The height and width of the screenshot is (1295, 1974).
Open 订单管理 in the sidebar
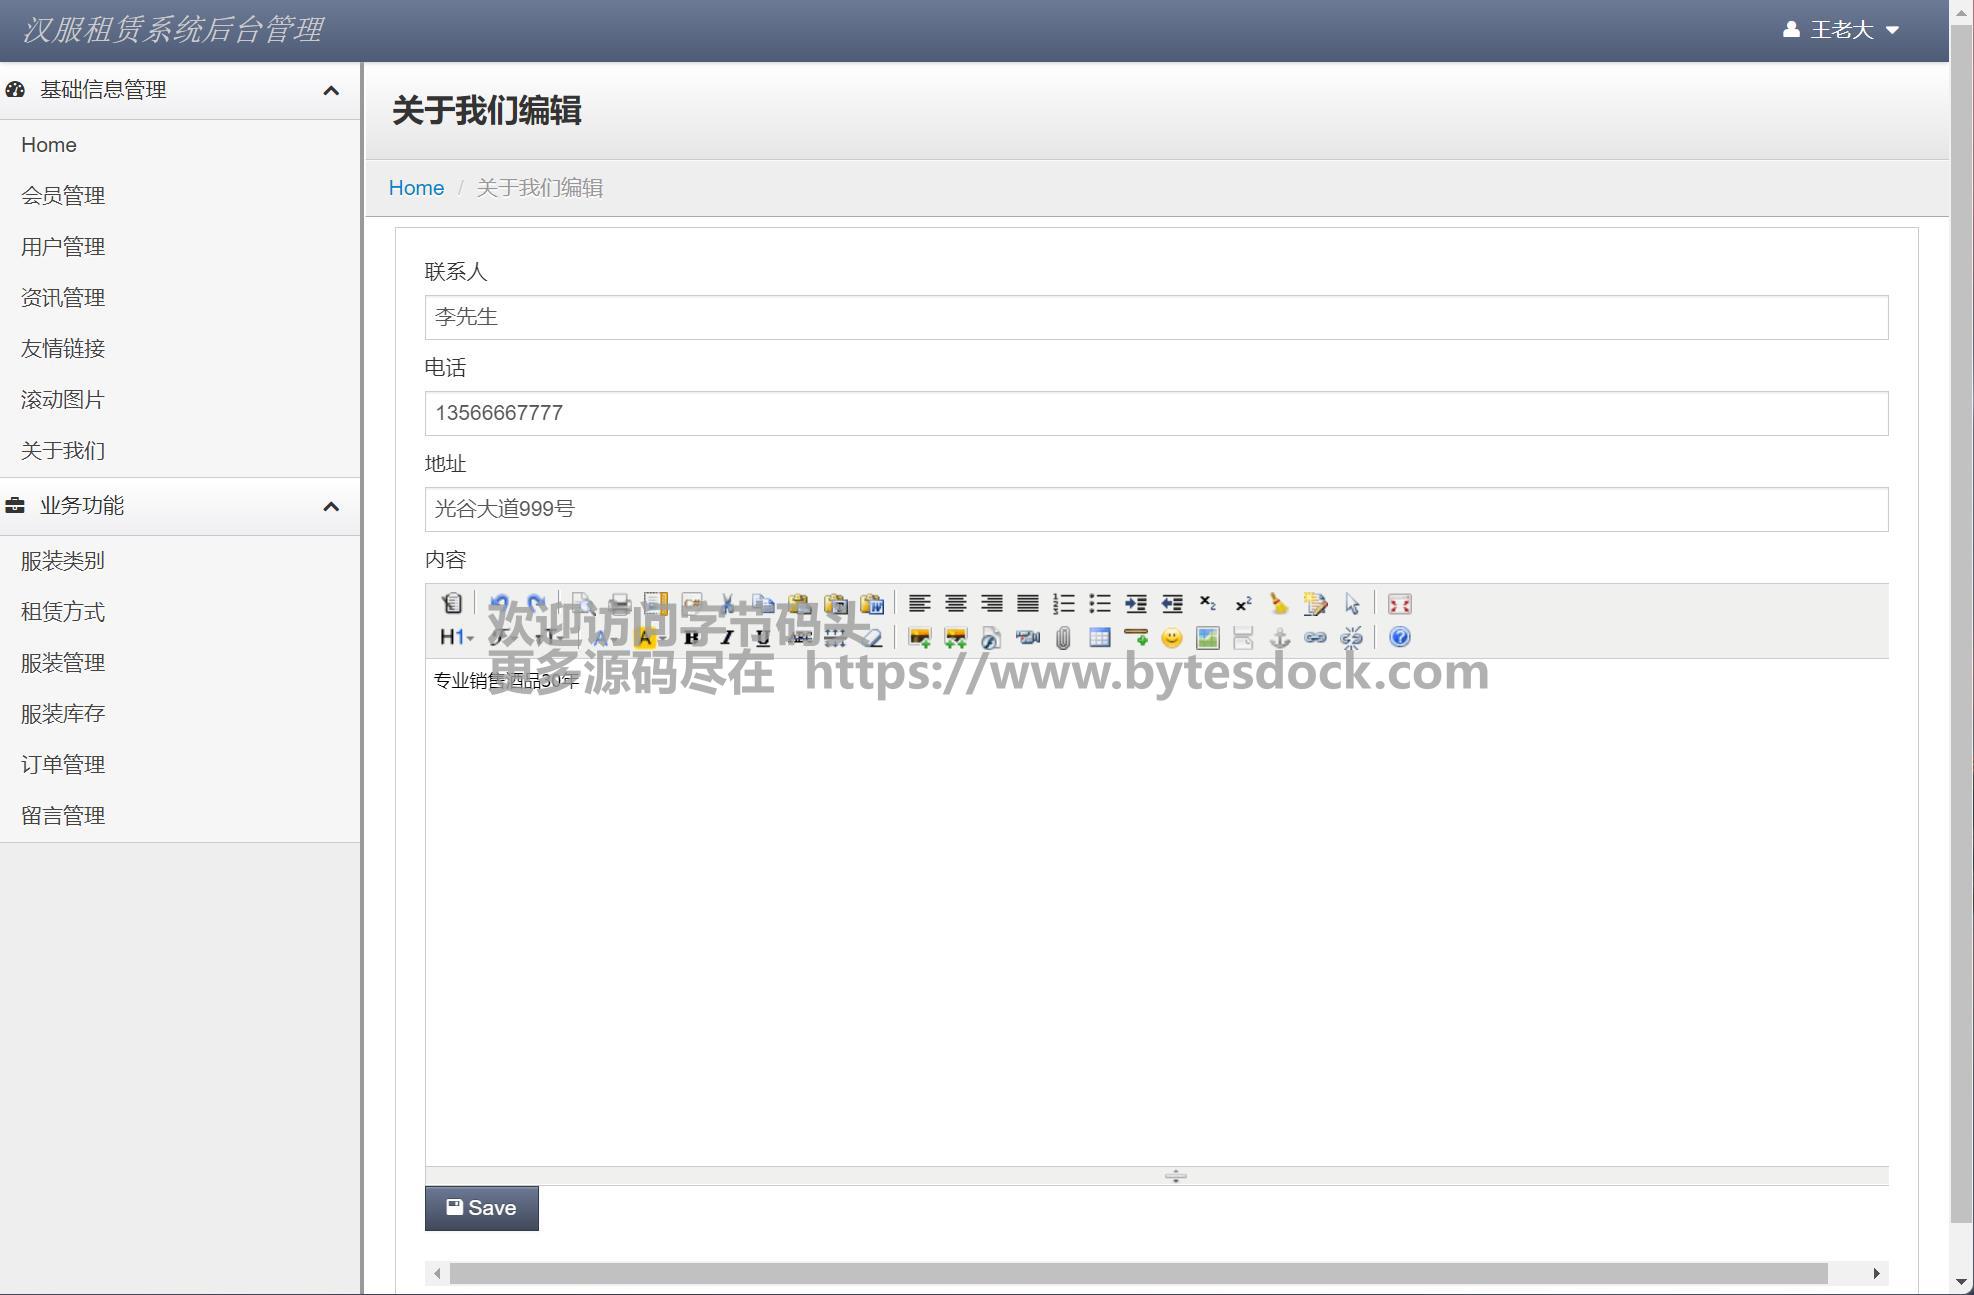tap(63, 765)
